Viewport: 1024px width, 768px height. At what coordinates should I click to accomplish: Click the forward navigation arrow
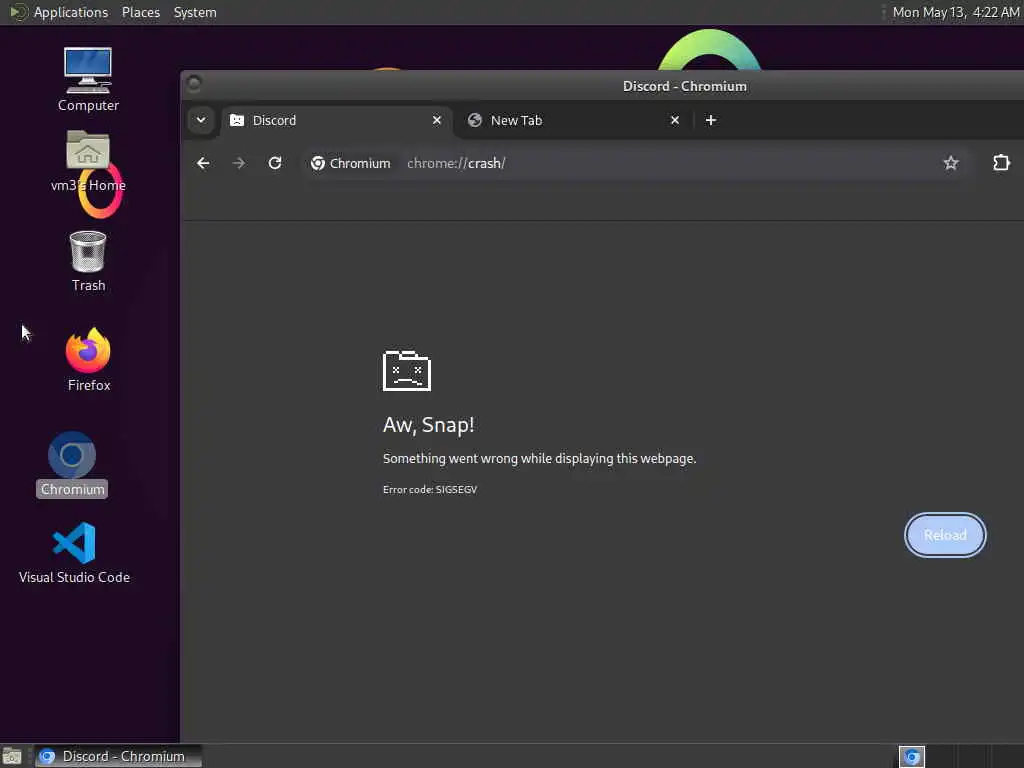click(239, 163)
